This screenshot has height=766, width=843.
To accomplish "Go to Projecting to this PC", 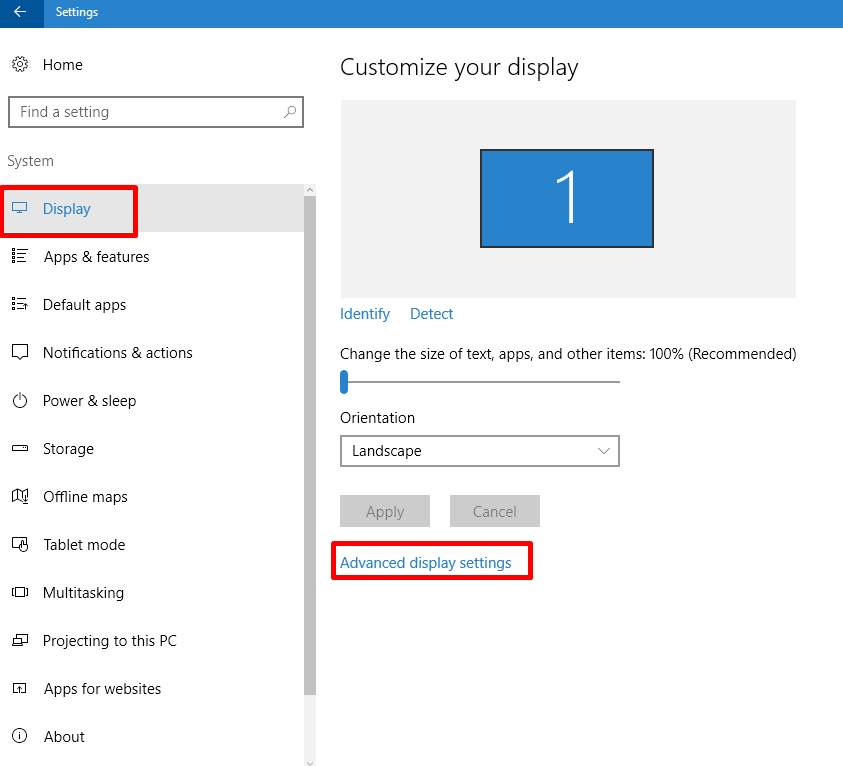I will point(109,641).
